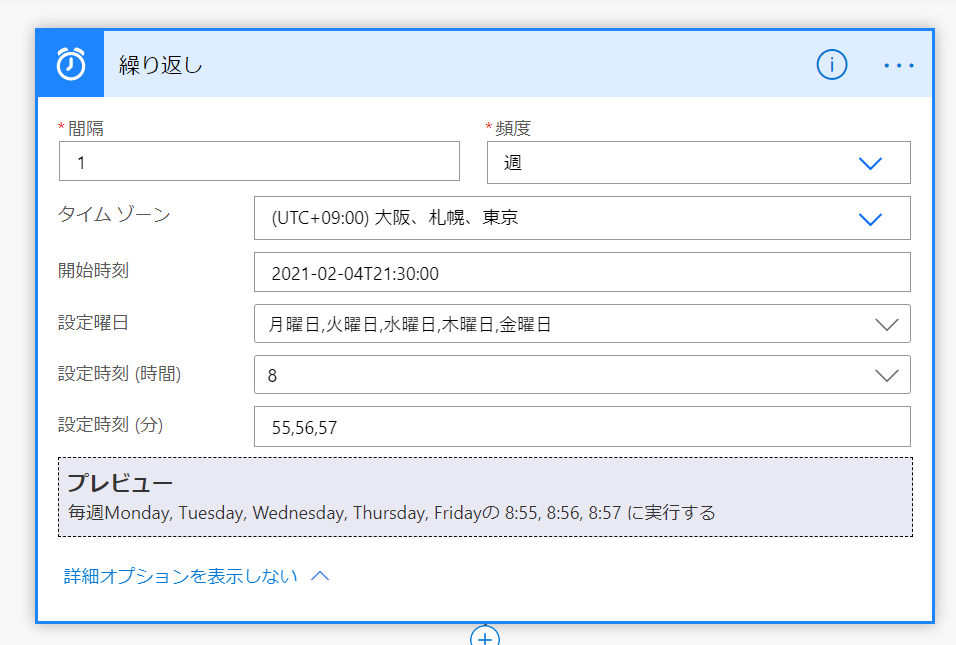Viewport: 956px width, 645px height.
Task: Open the info icon for the trigger
Action: coord(832,65)
